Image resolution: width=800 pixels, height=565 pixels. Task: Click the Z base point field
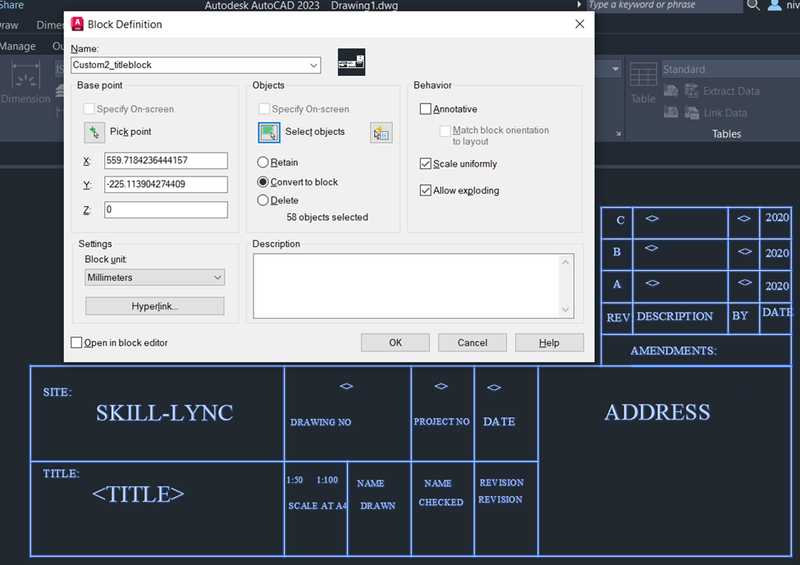pyautogui.click(x=166, y=210)
